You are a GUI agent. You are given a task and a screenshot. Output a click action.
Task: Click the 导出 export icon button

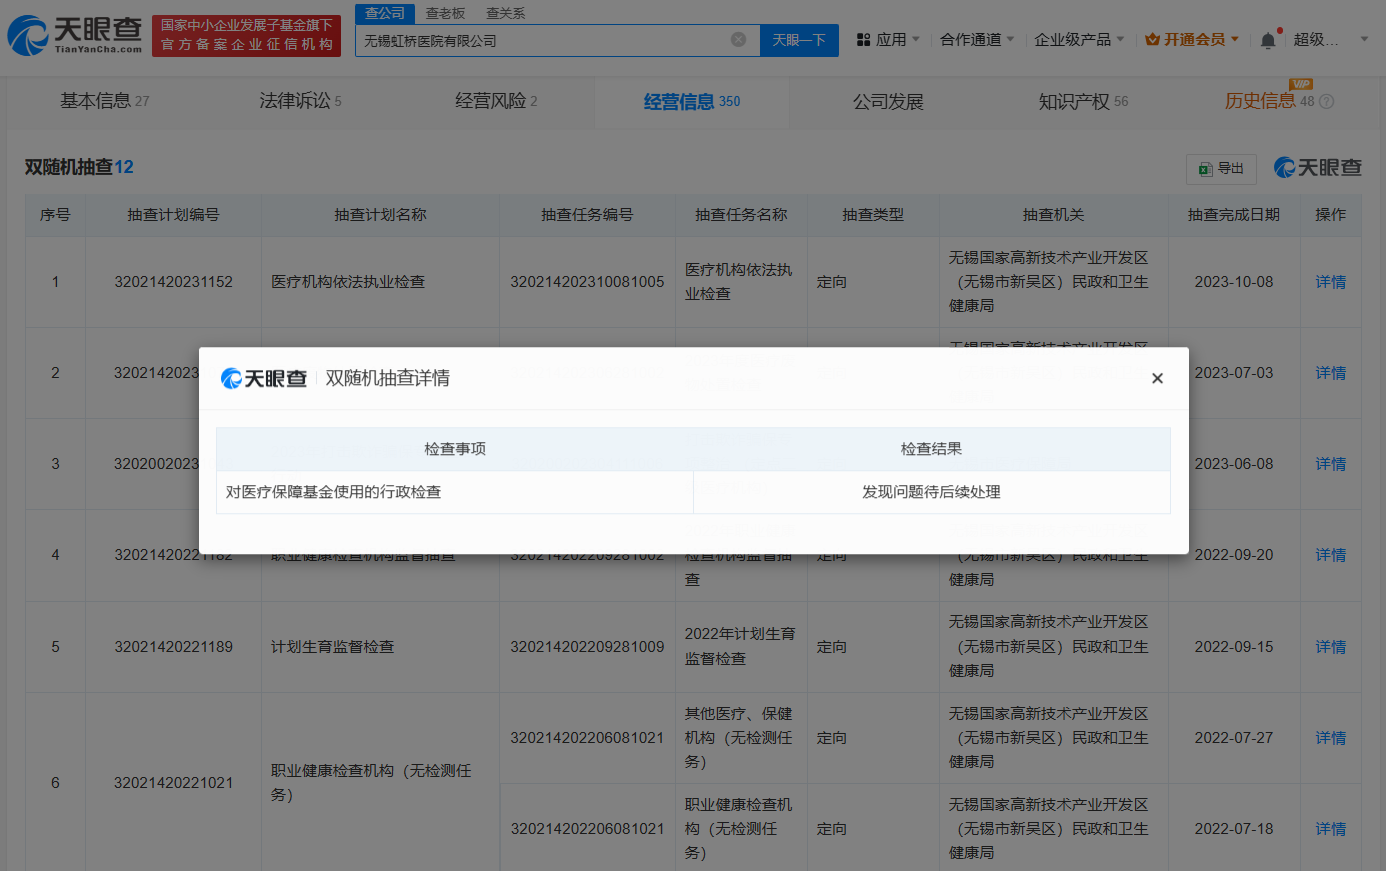click(1220, 169)
